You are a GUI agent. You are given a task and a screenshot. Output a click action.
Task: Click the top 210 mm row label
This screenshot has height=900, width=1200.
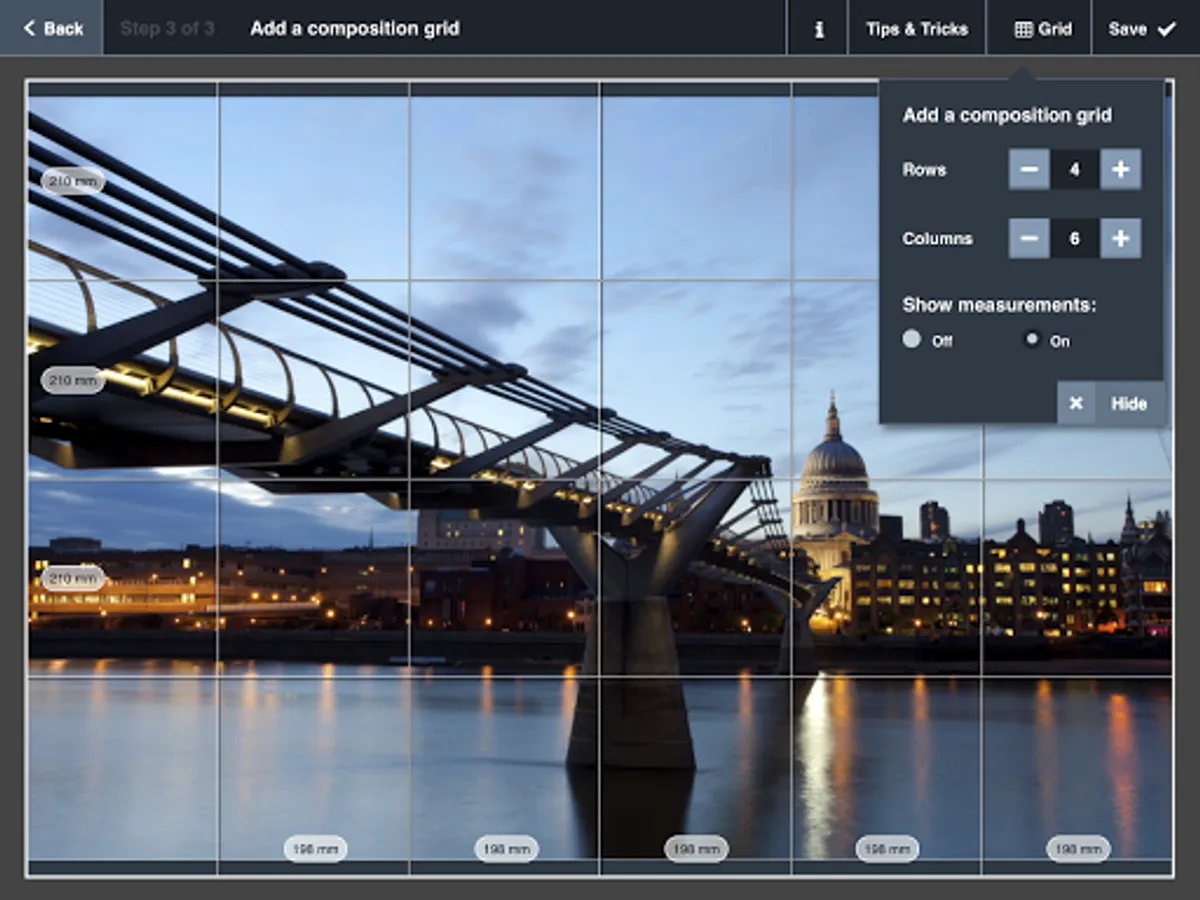[x=73, y=181]
